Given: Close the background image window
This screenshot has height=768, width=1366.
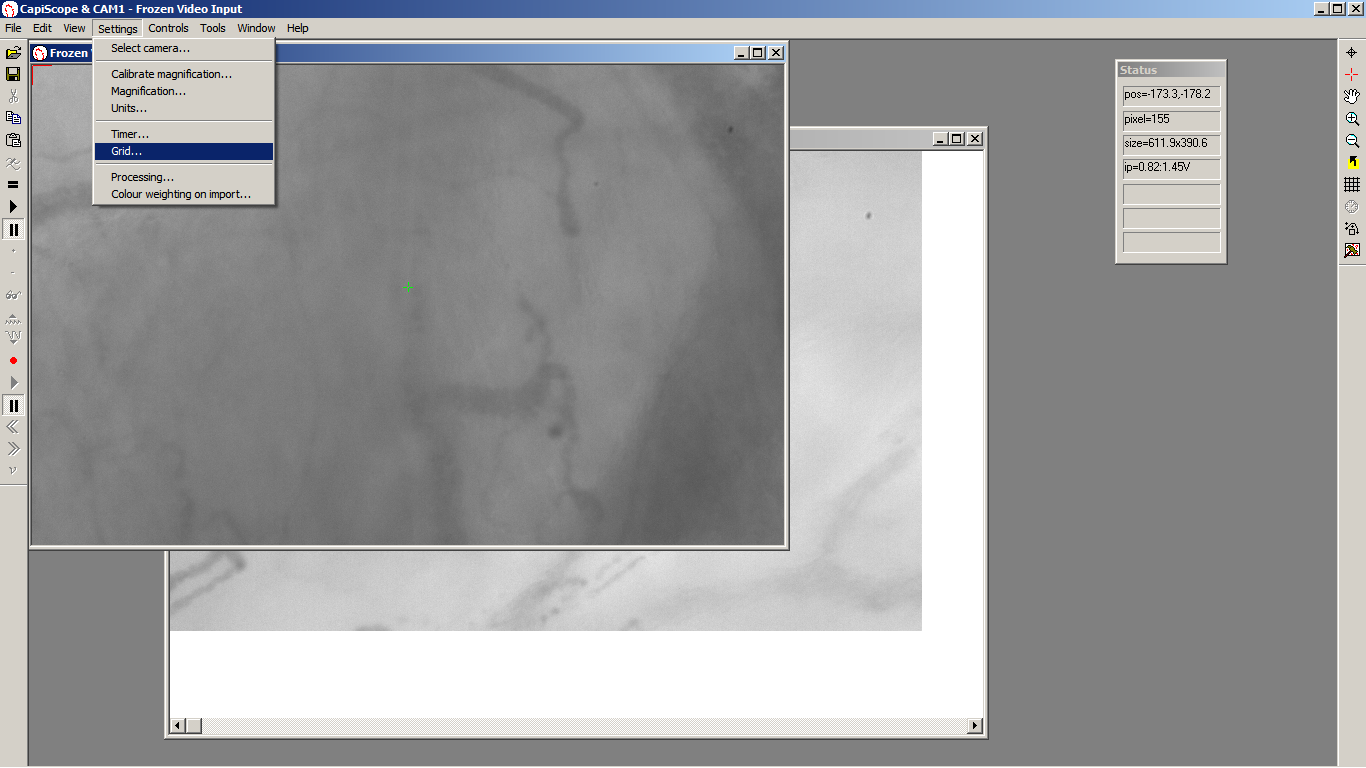Looking at the screenshot, I should coord(975,139).
